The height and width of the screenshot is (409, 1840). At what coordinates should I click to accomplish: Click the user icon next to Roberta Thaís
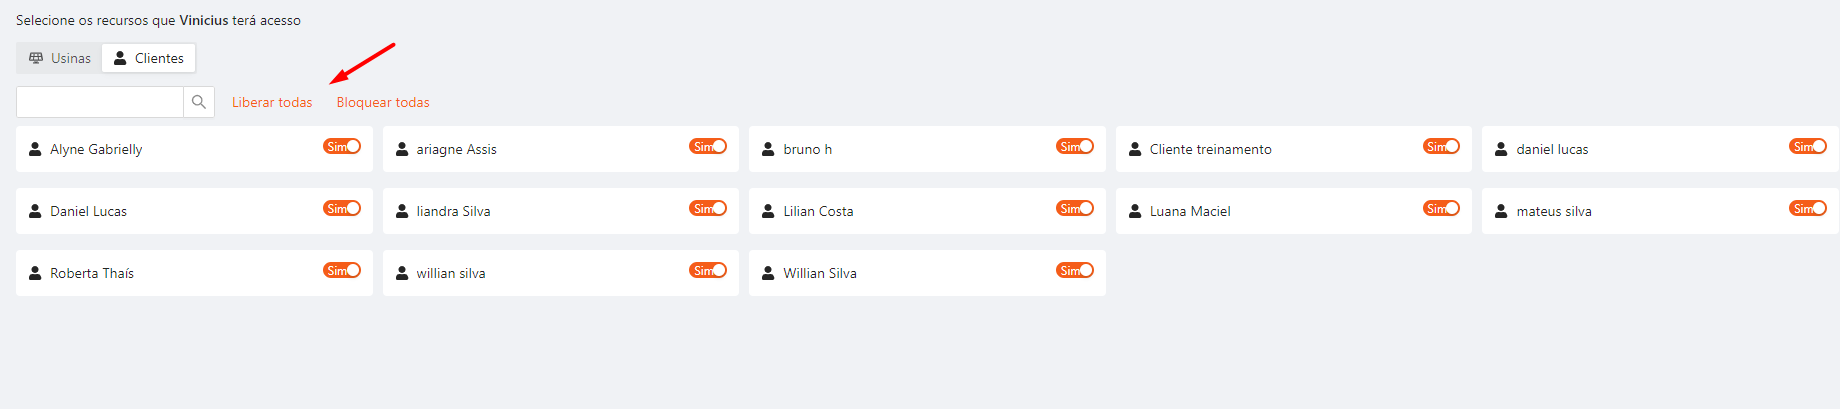point(35,273)
